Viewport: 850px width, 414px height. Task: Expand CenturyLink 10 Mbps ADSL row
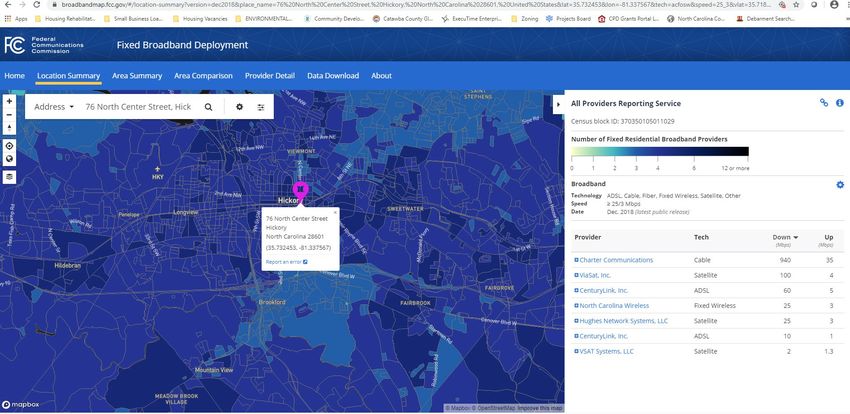pos(577,336)
